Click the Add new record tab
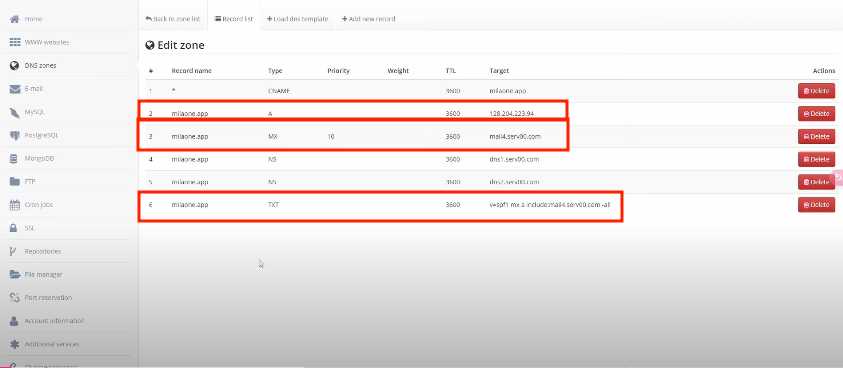 pyautogui.click(x=368, y=19)
